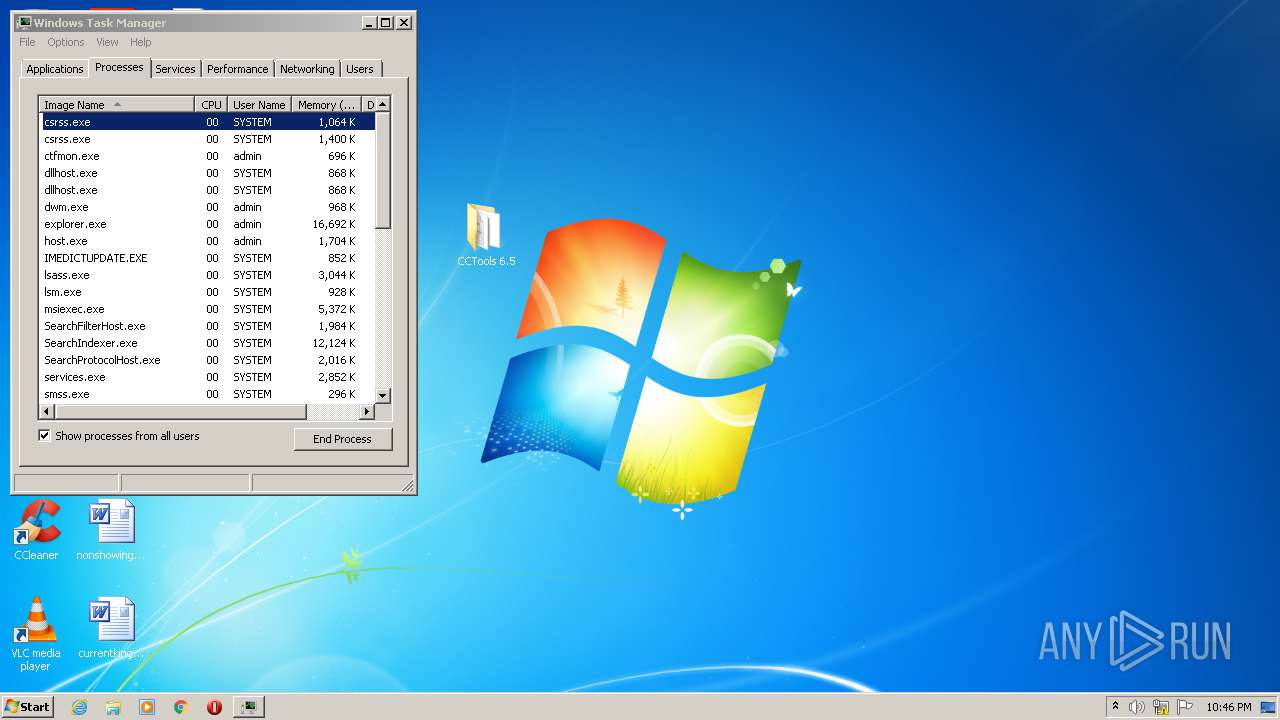
Task: Click the Task Manager title bar icon
Action: 24,22
